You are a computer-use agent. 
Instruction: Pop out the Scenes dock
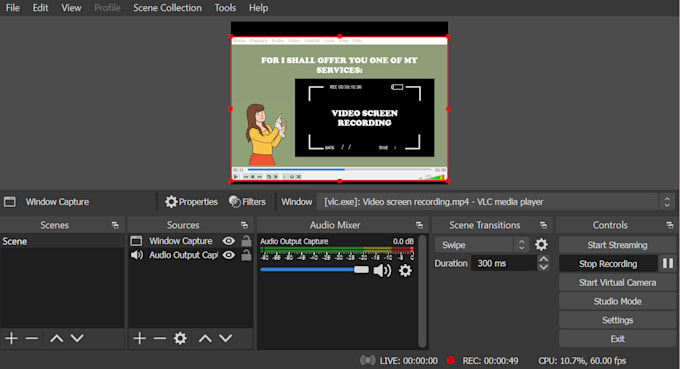tap(115, 225)
